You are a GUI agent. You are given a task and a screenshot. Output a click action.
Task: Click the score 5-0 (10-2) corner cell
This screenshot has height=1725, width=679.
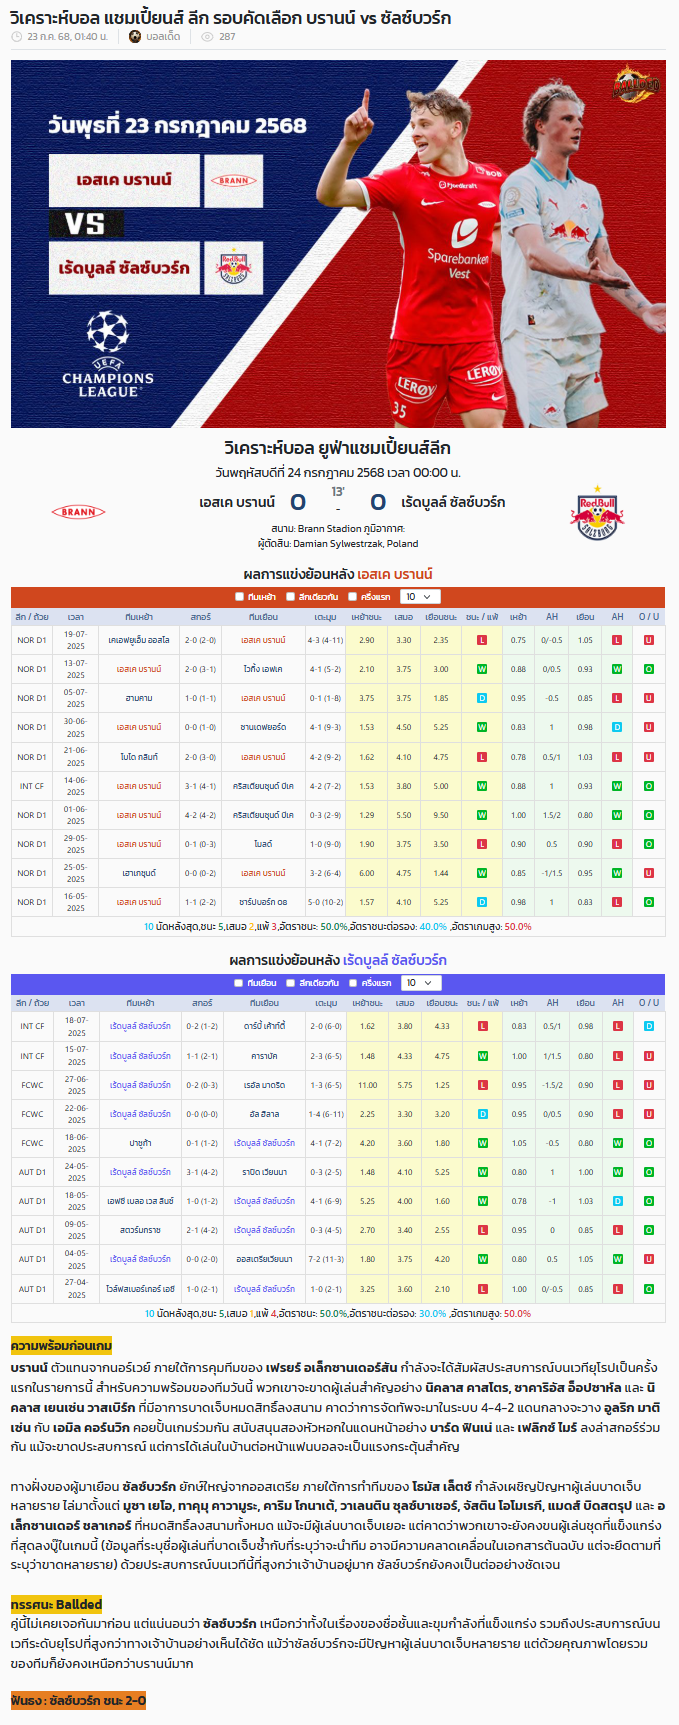click(325, 902)
